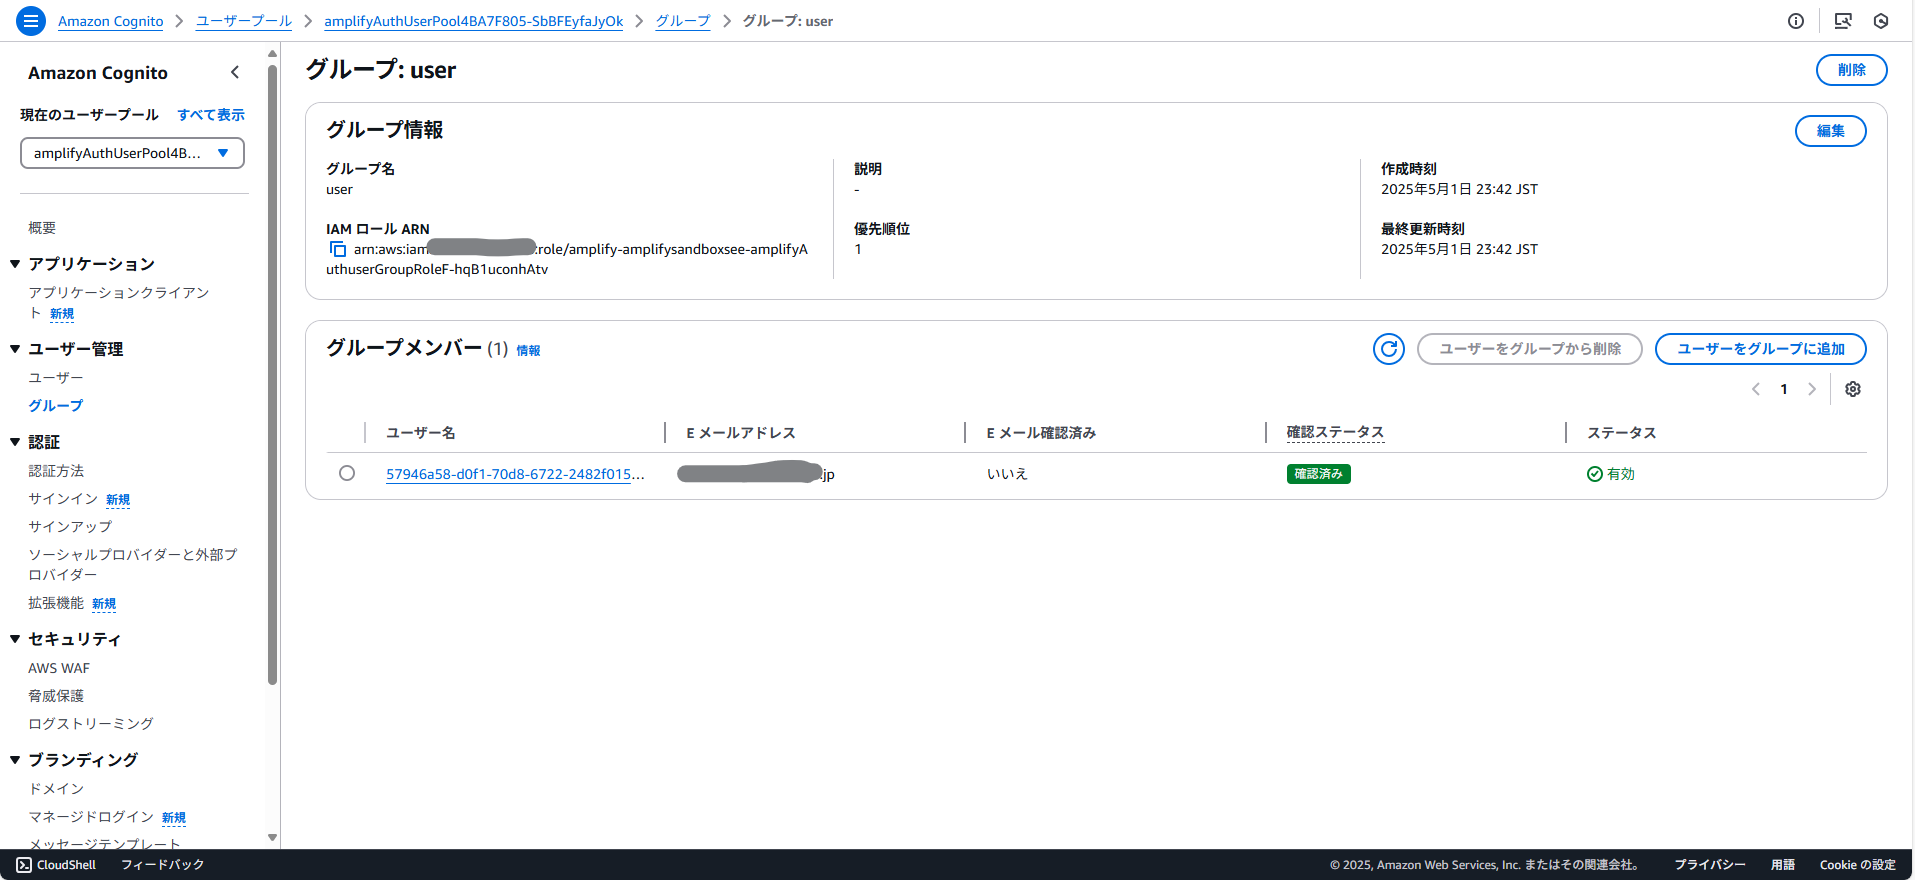The image size is (1915, 880).
Task: Click the info circle icon in header
Action: 1796,21
